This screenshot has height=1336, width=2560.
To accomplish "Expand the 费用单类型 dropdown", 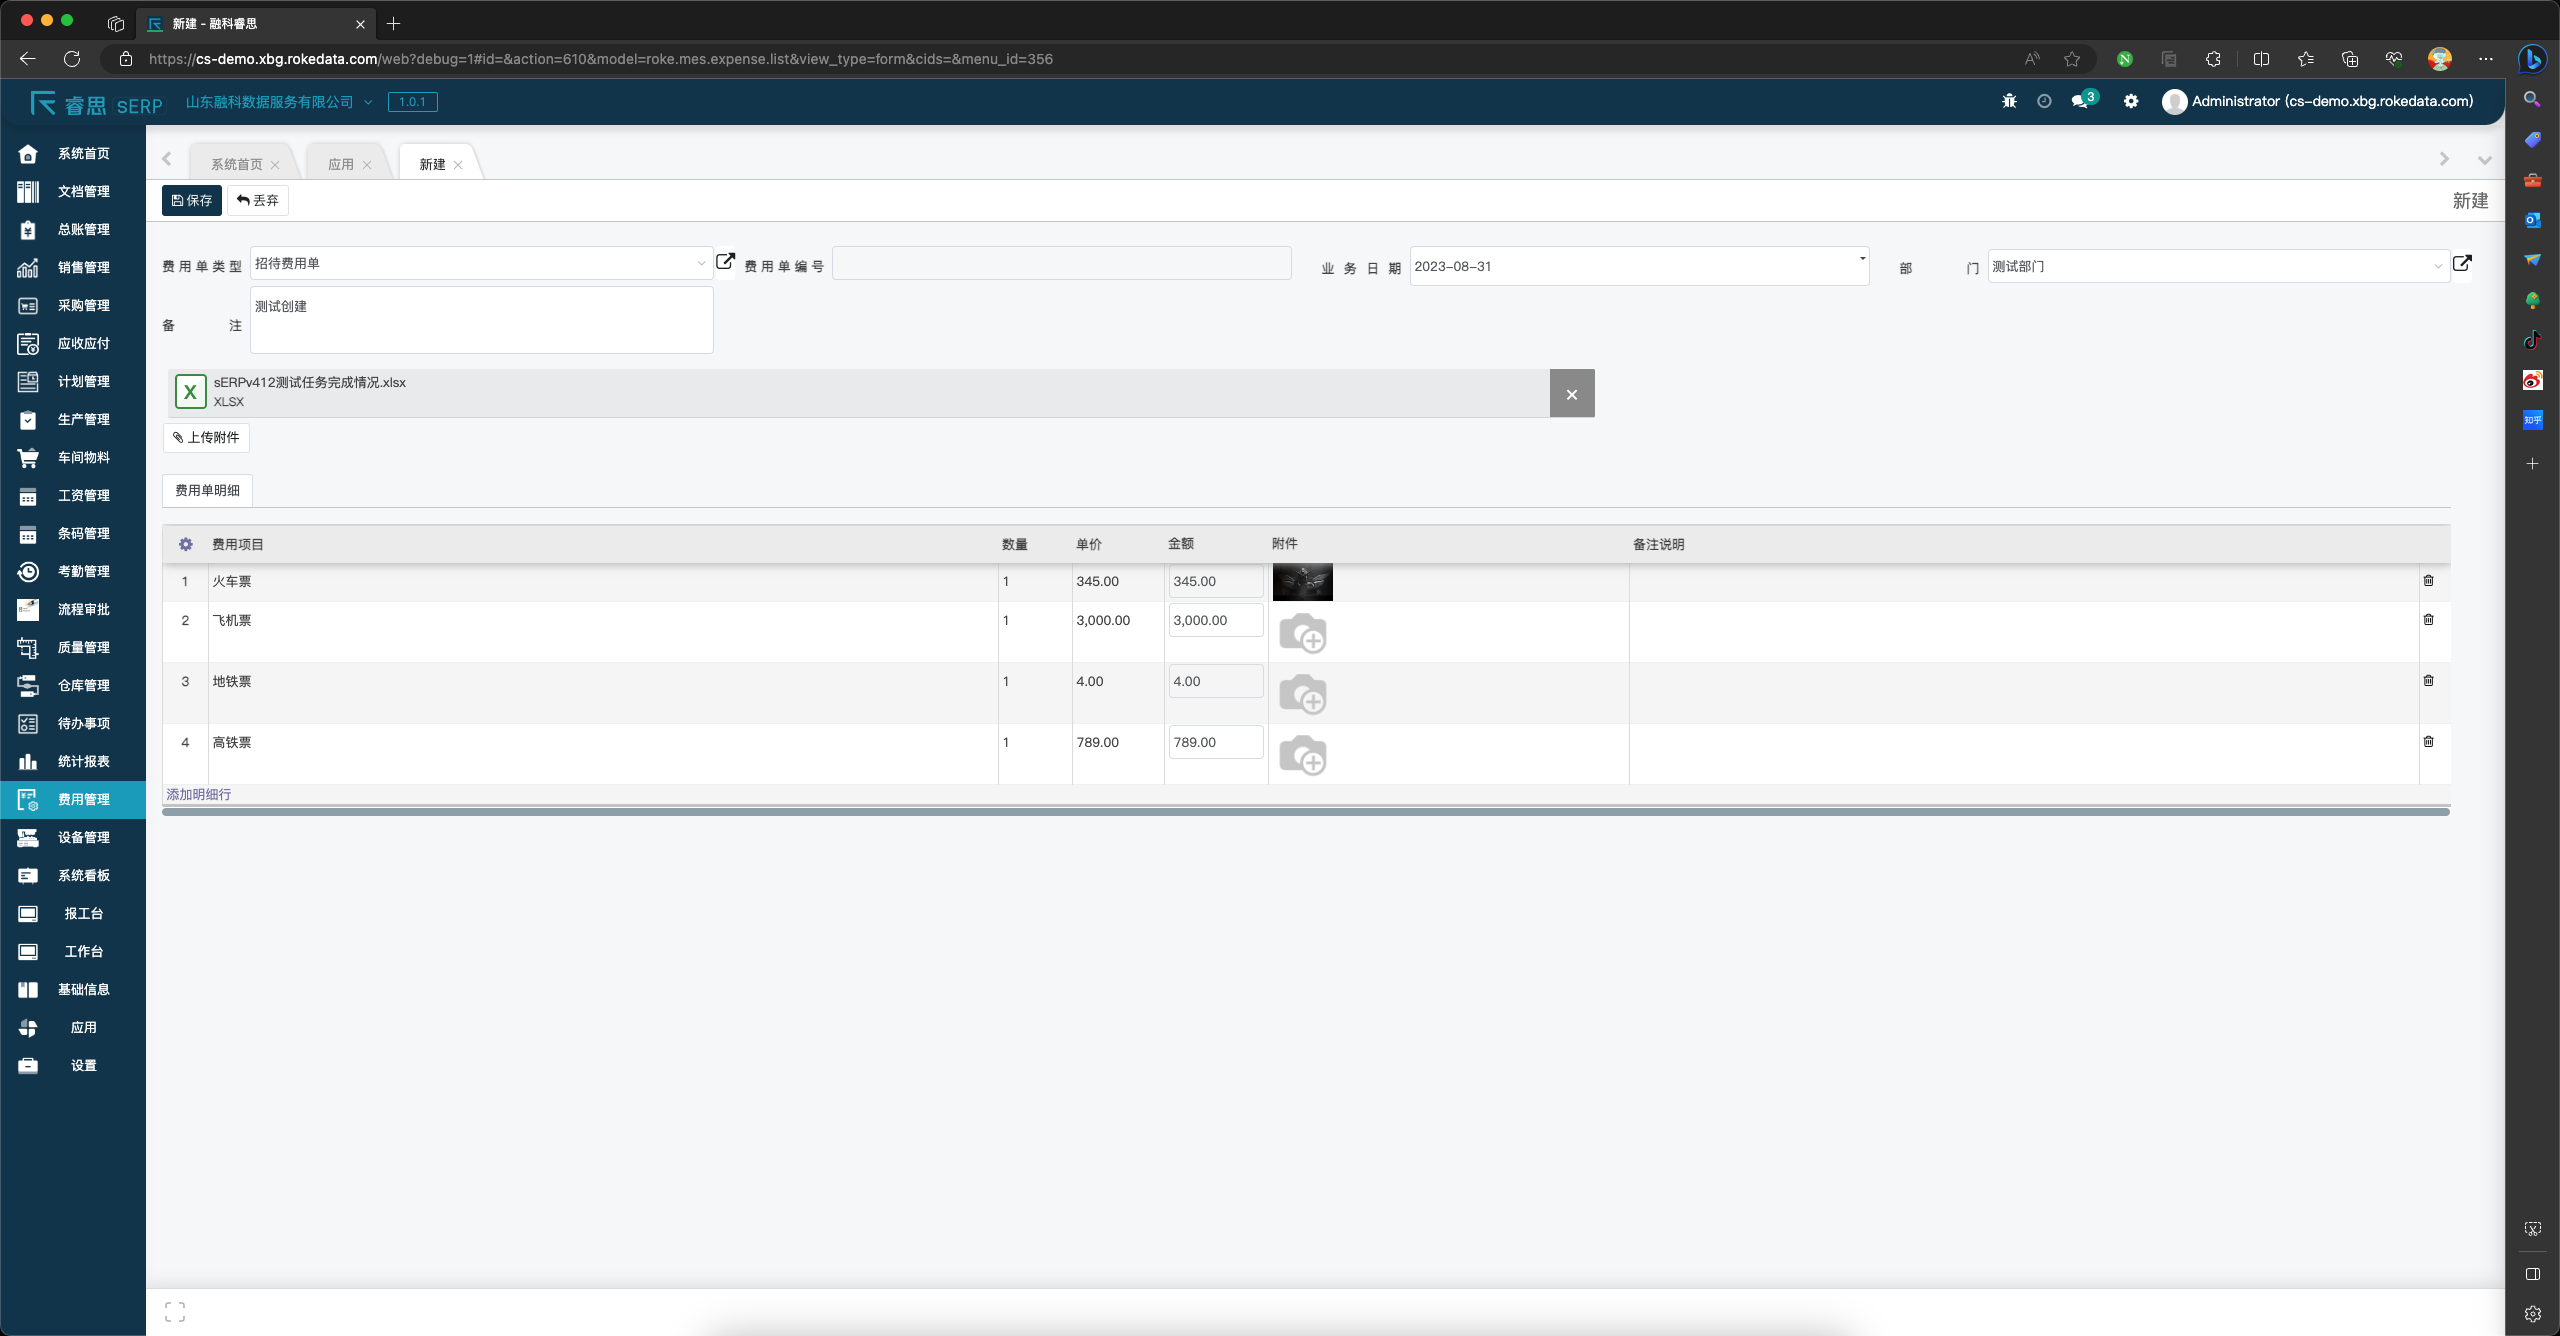I will tap(701, 264).
